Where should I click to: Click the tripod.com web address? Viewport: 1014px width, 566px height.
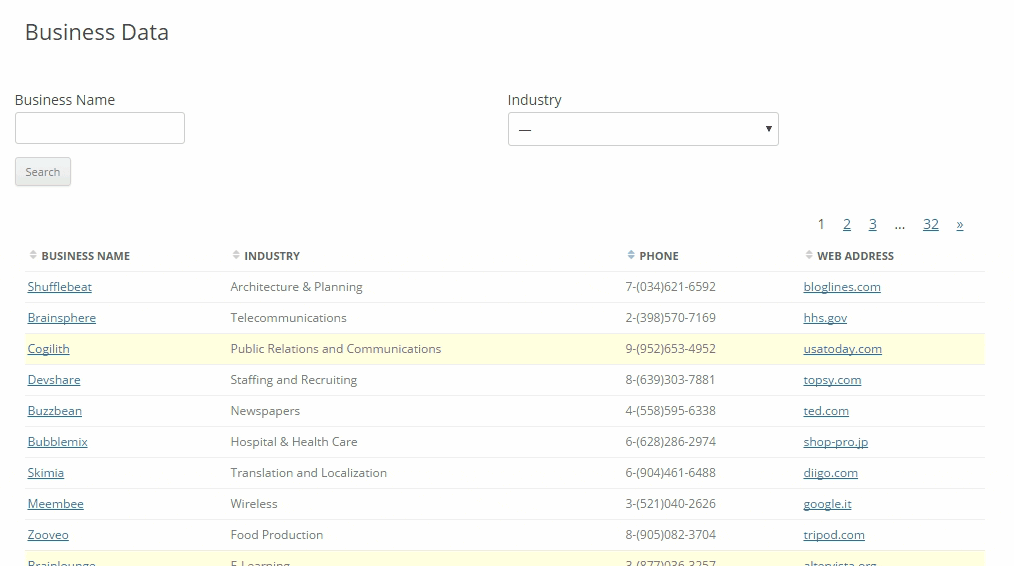(834, 535)
